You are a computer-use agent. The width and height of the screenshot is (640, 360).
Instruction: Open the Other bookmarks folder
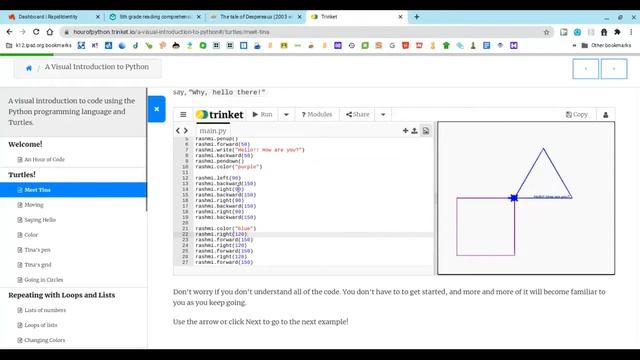[x=607, y=45]
